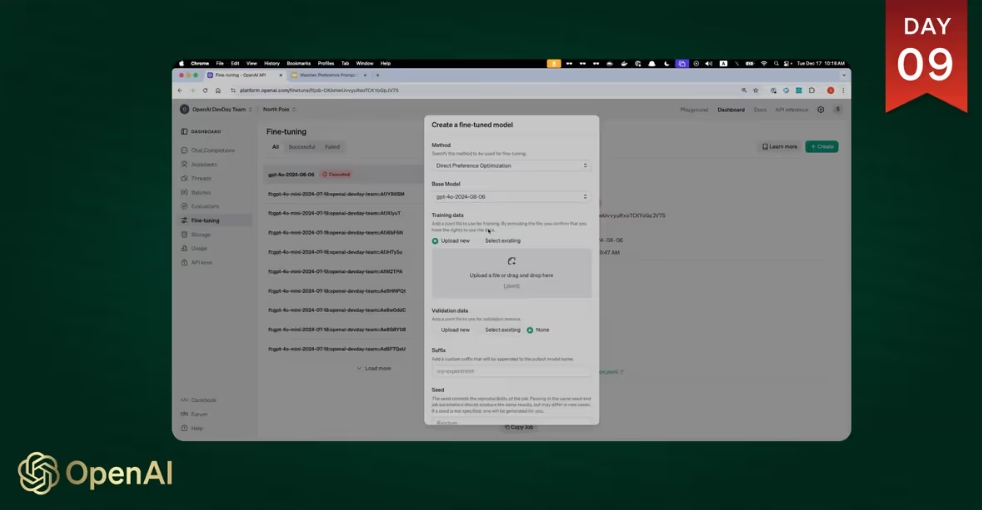982x510 pixels.
Task: Open the Playground tab in top navigation
Action: pyautogui.click(x=694, y=109)
